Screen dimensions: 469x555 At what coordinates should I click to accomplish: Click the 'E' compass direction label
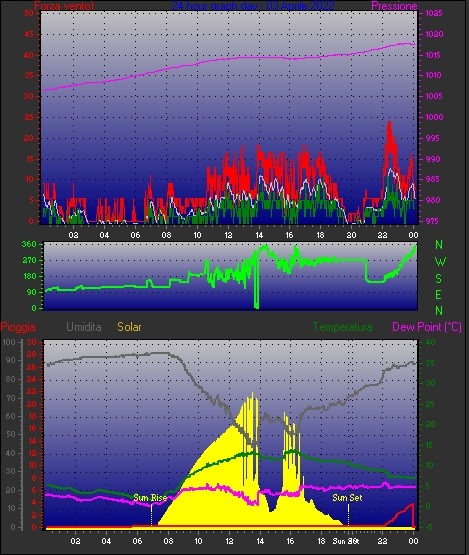pos(438,294)
